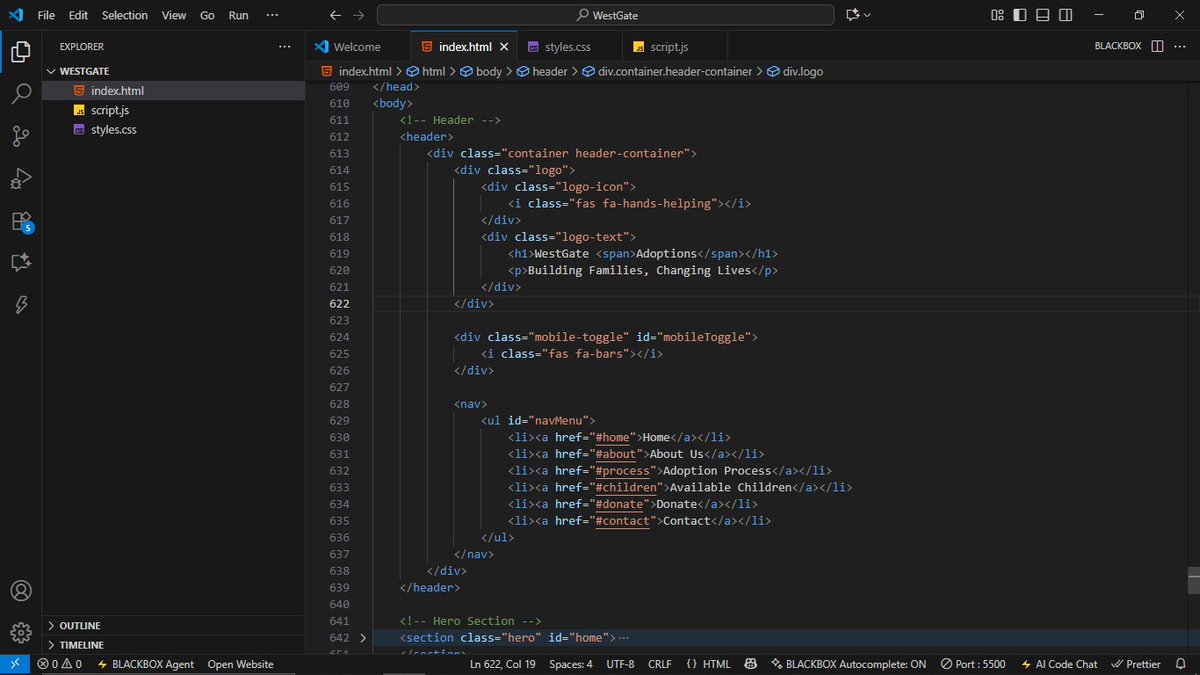This screenshot has width=1200, height=675.
Task: Select script.js in Explorer
Action: (110, 110)
